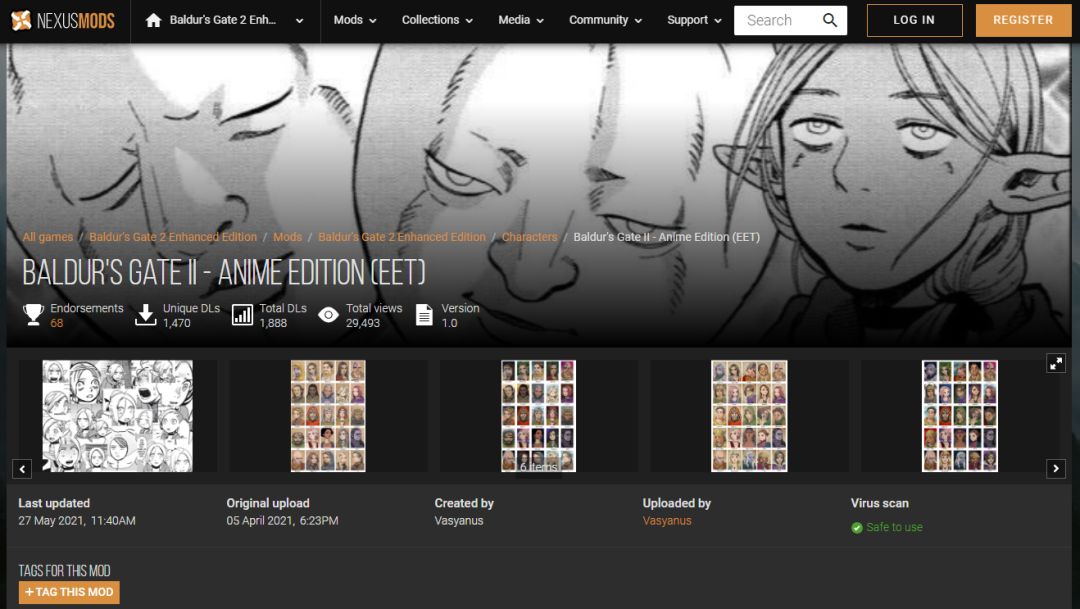Expand gallery to fullscreen view
This screenshot has height=609, width=1080.
click(1056, 363)
